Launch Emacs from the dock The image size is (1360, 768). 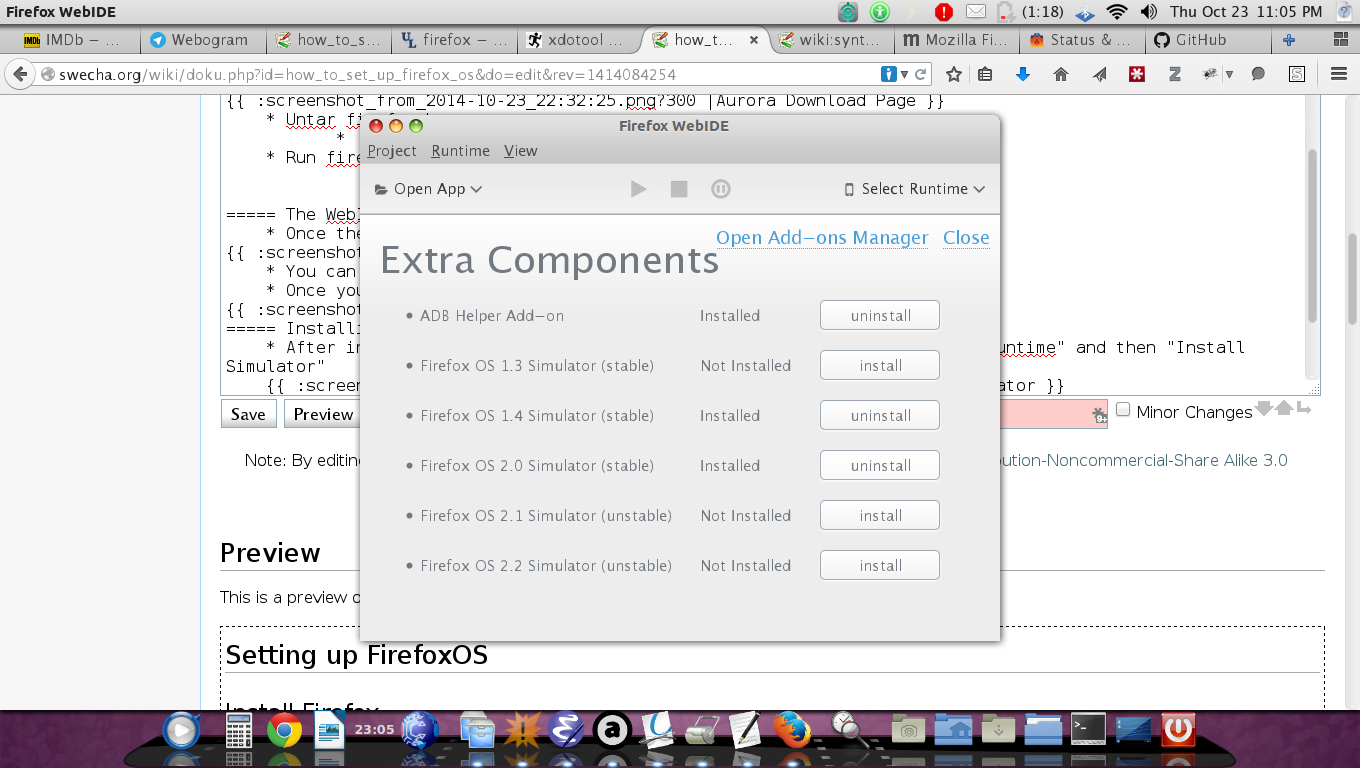(x=567, y=731)
